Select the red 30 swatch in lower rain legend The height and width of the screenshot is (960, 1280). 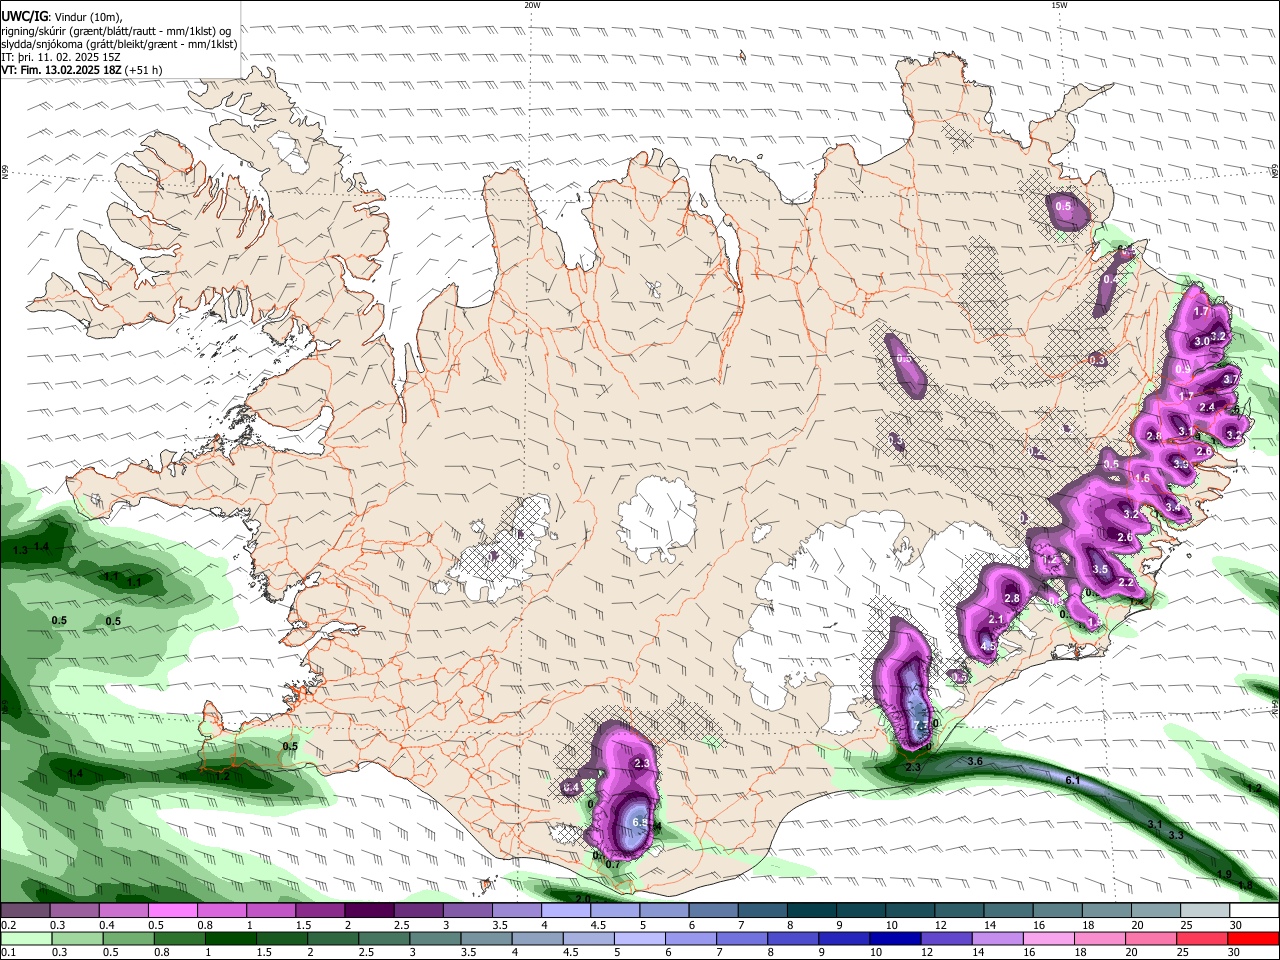(1254, 938)
